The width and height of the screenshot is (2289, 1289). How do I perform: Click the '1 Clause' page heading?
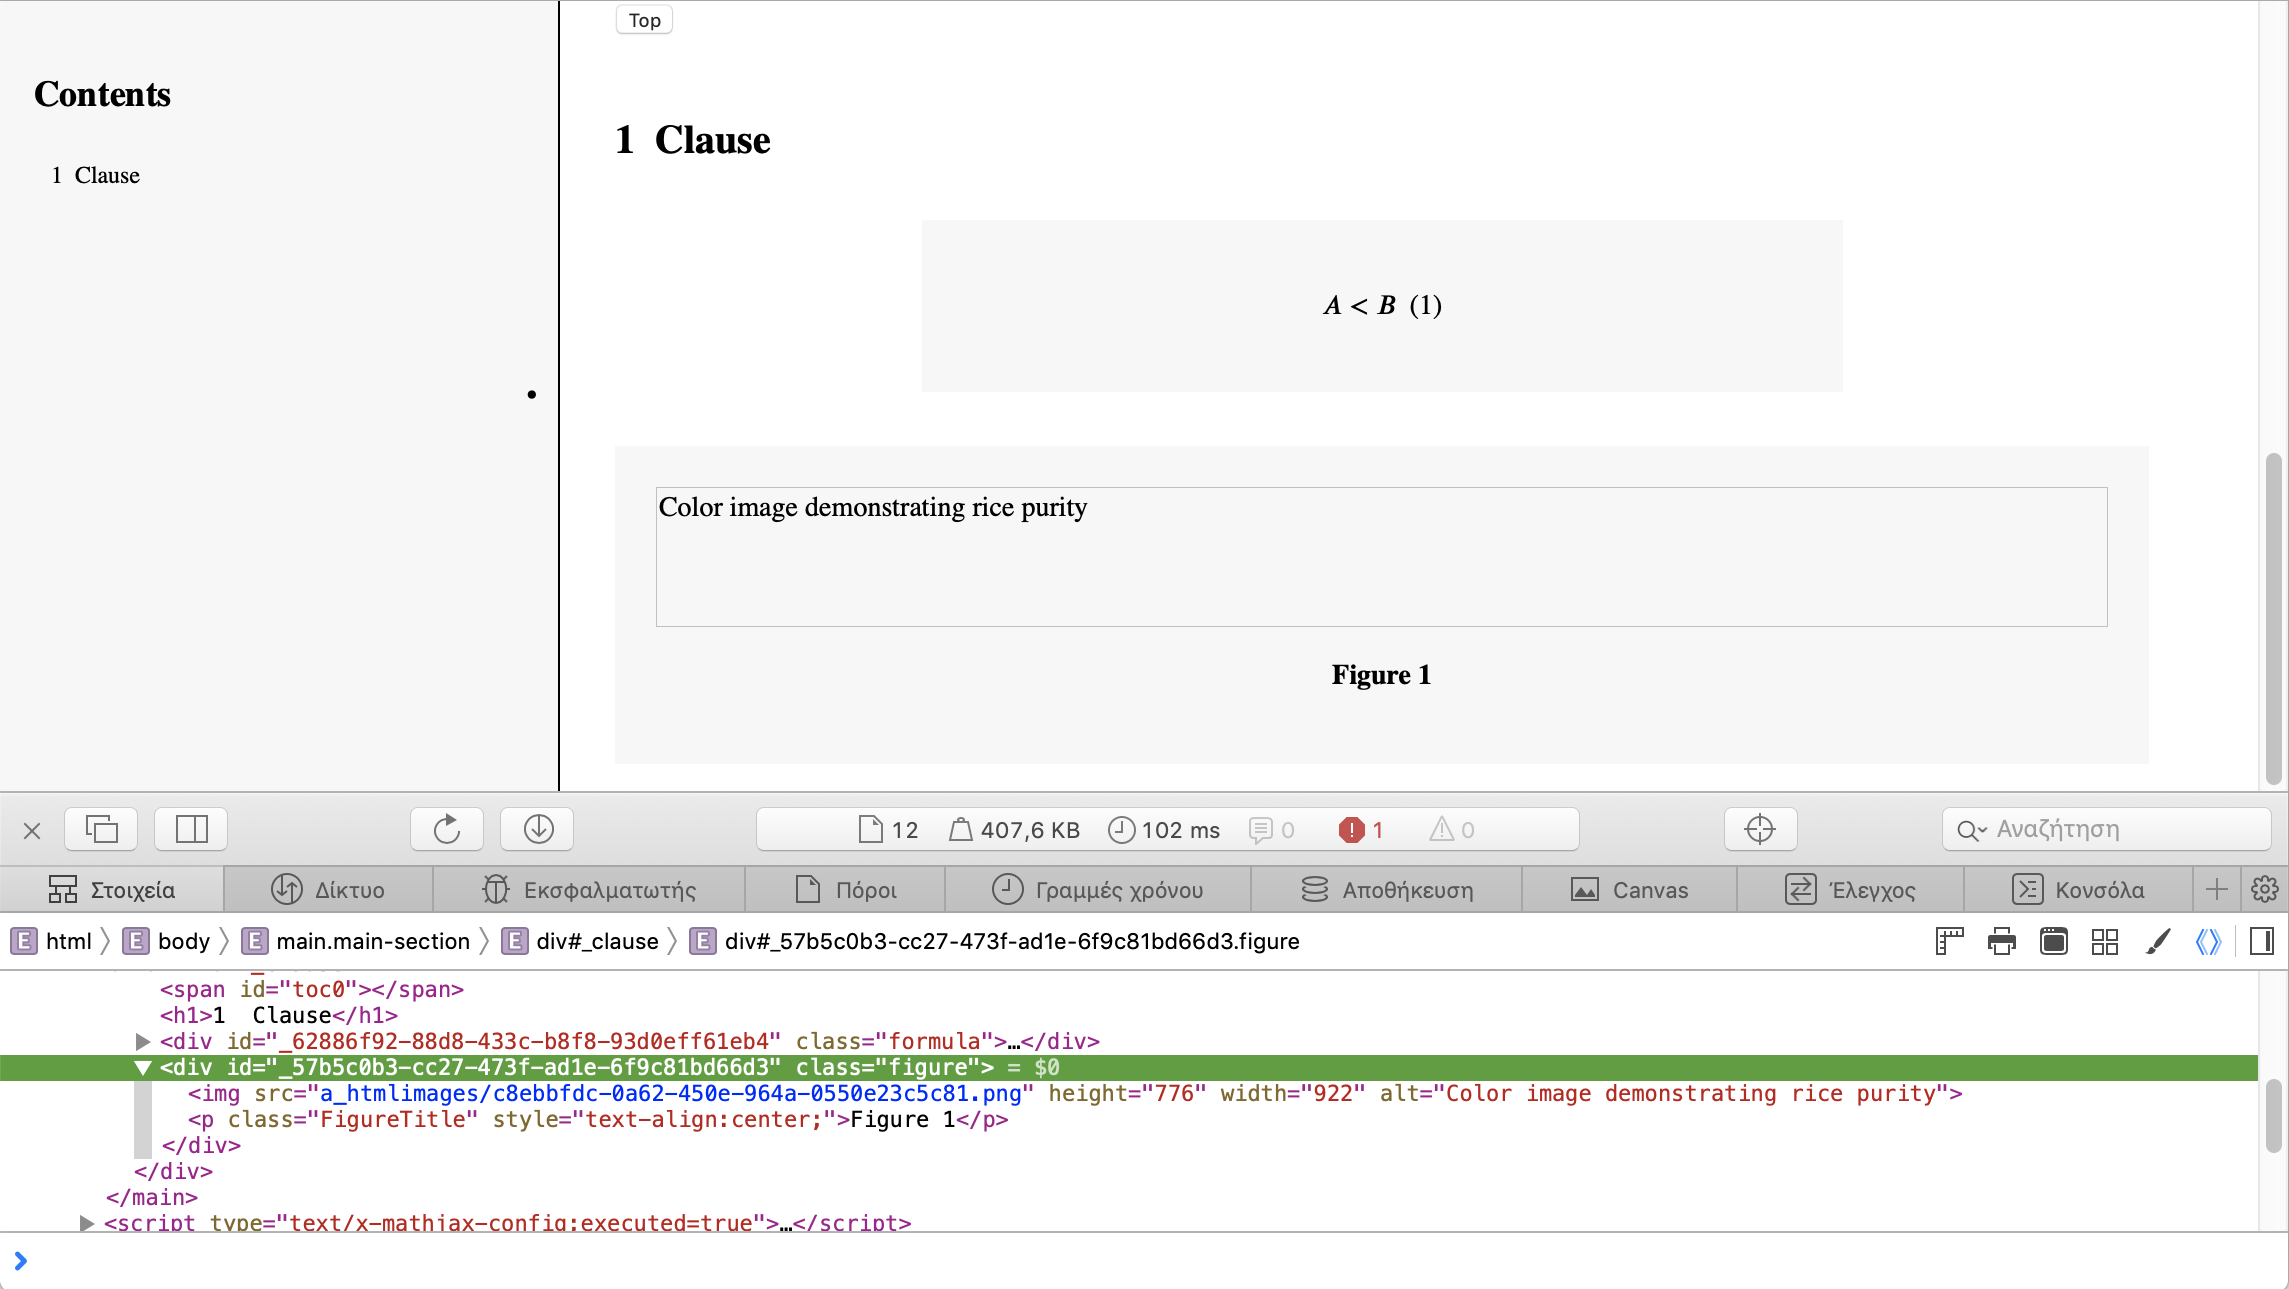pos(692,140)
